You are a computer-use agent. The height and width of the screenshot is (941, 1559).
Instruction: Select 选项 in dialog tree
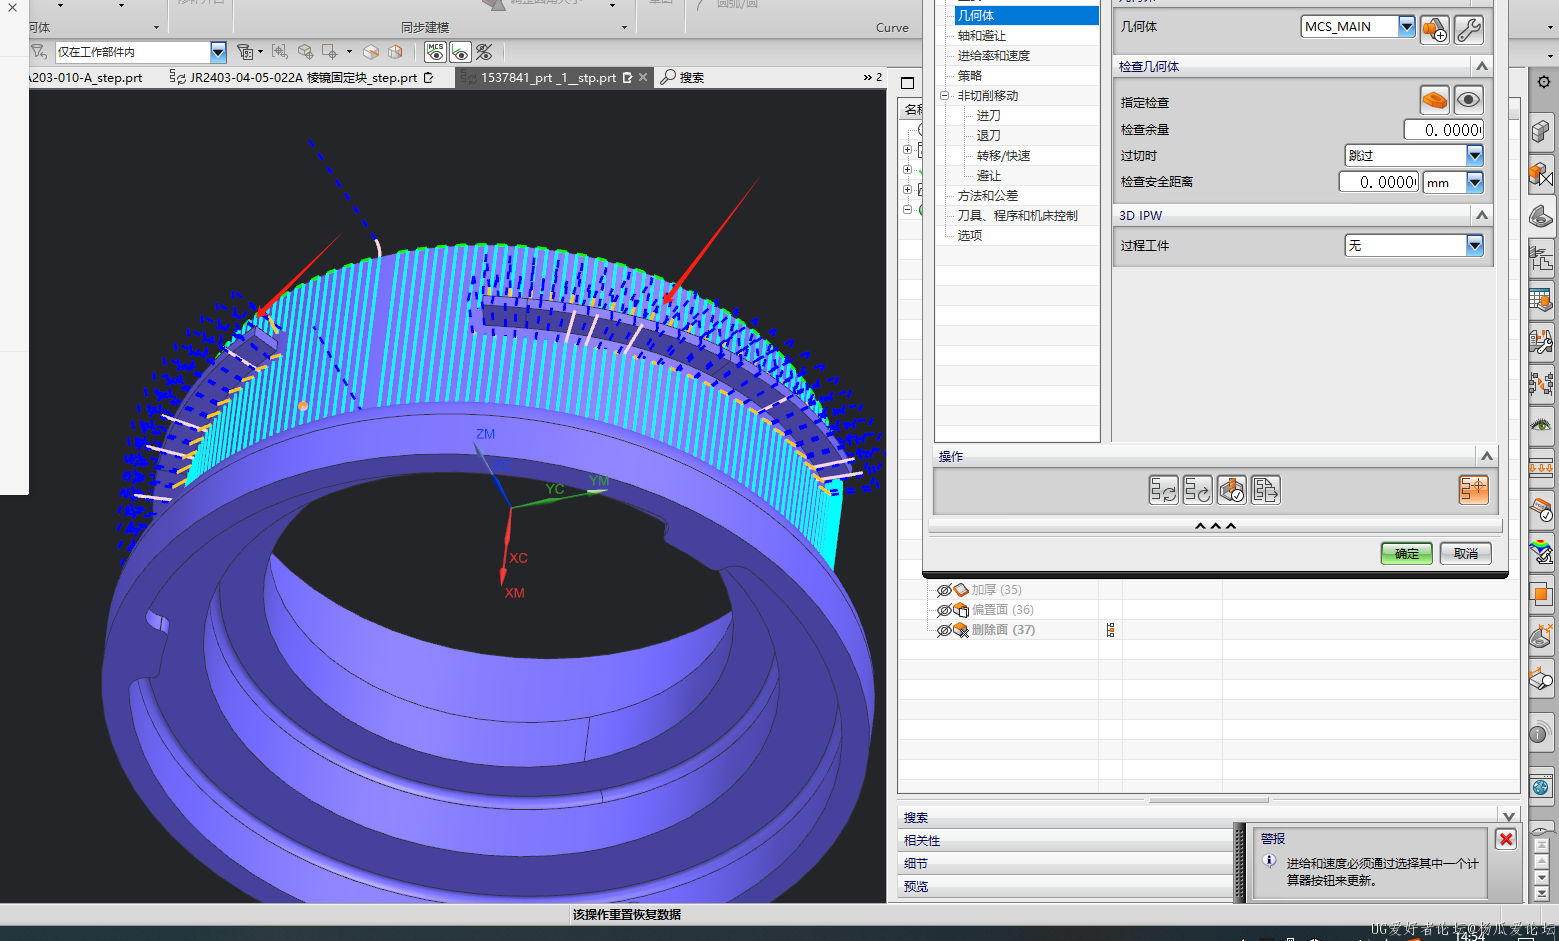pos(970,236)
